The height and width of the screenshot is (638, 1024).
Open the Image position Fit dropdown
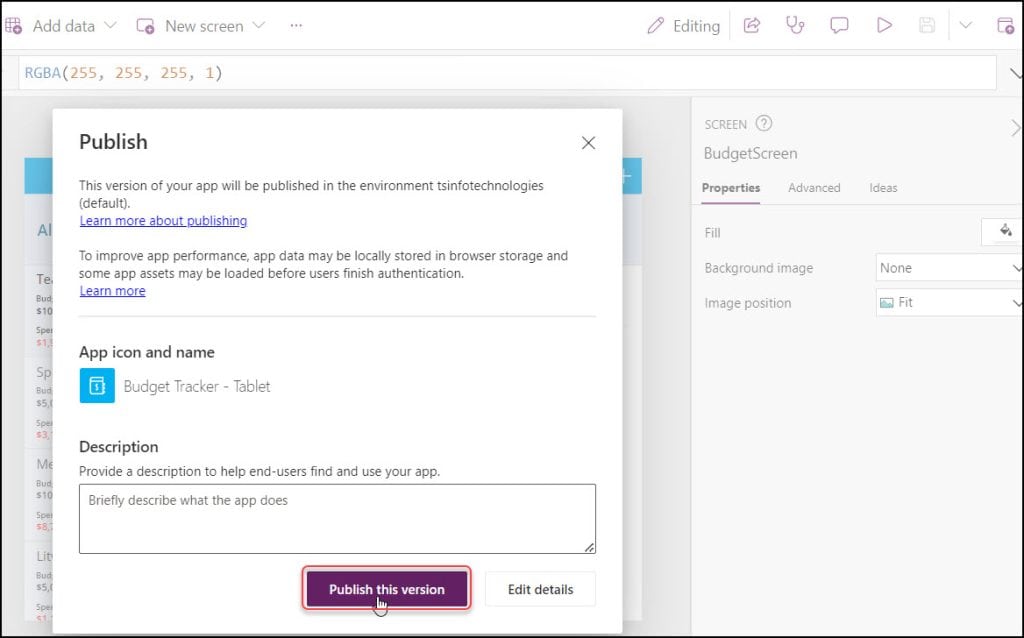click(950, 302)
